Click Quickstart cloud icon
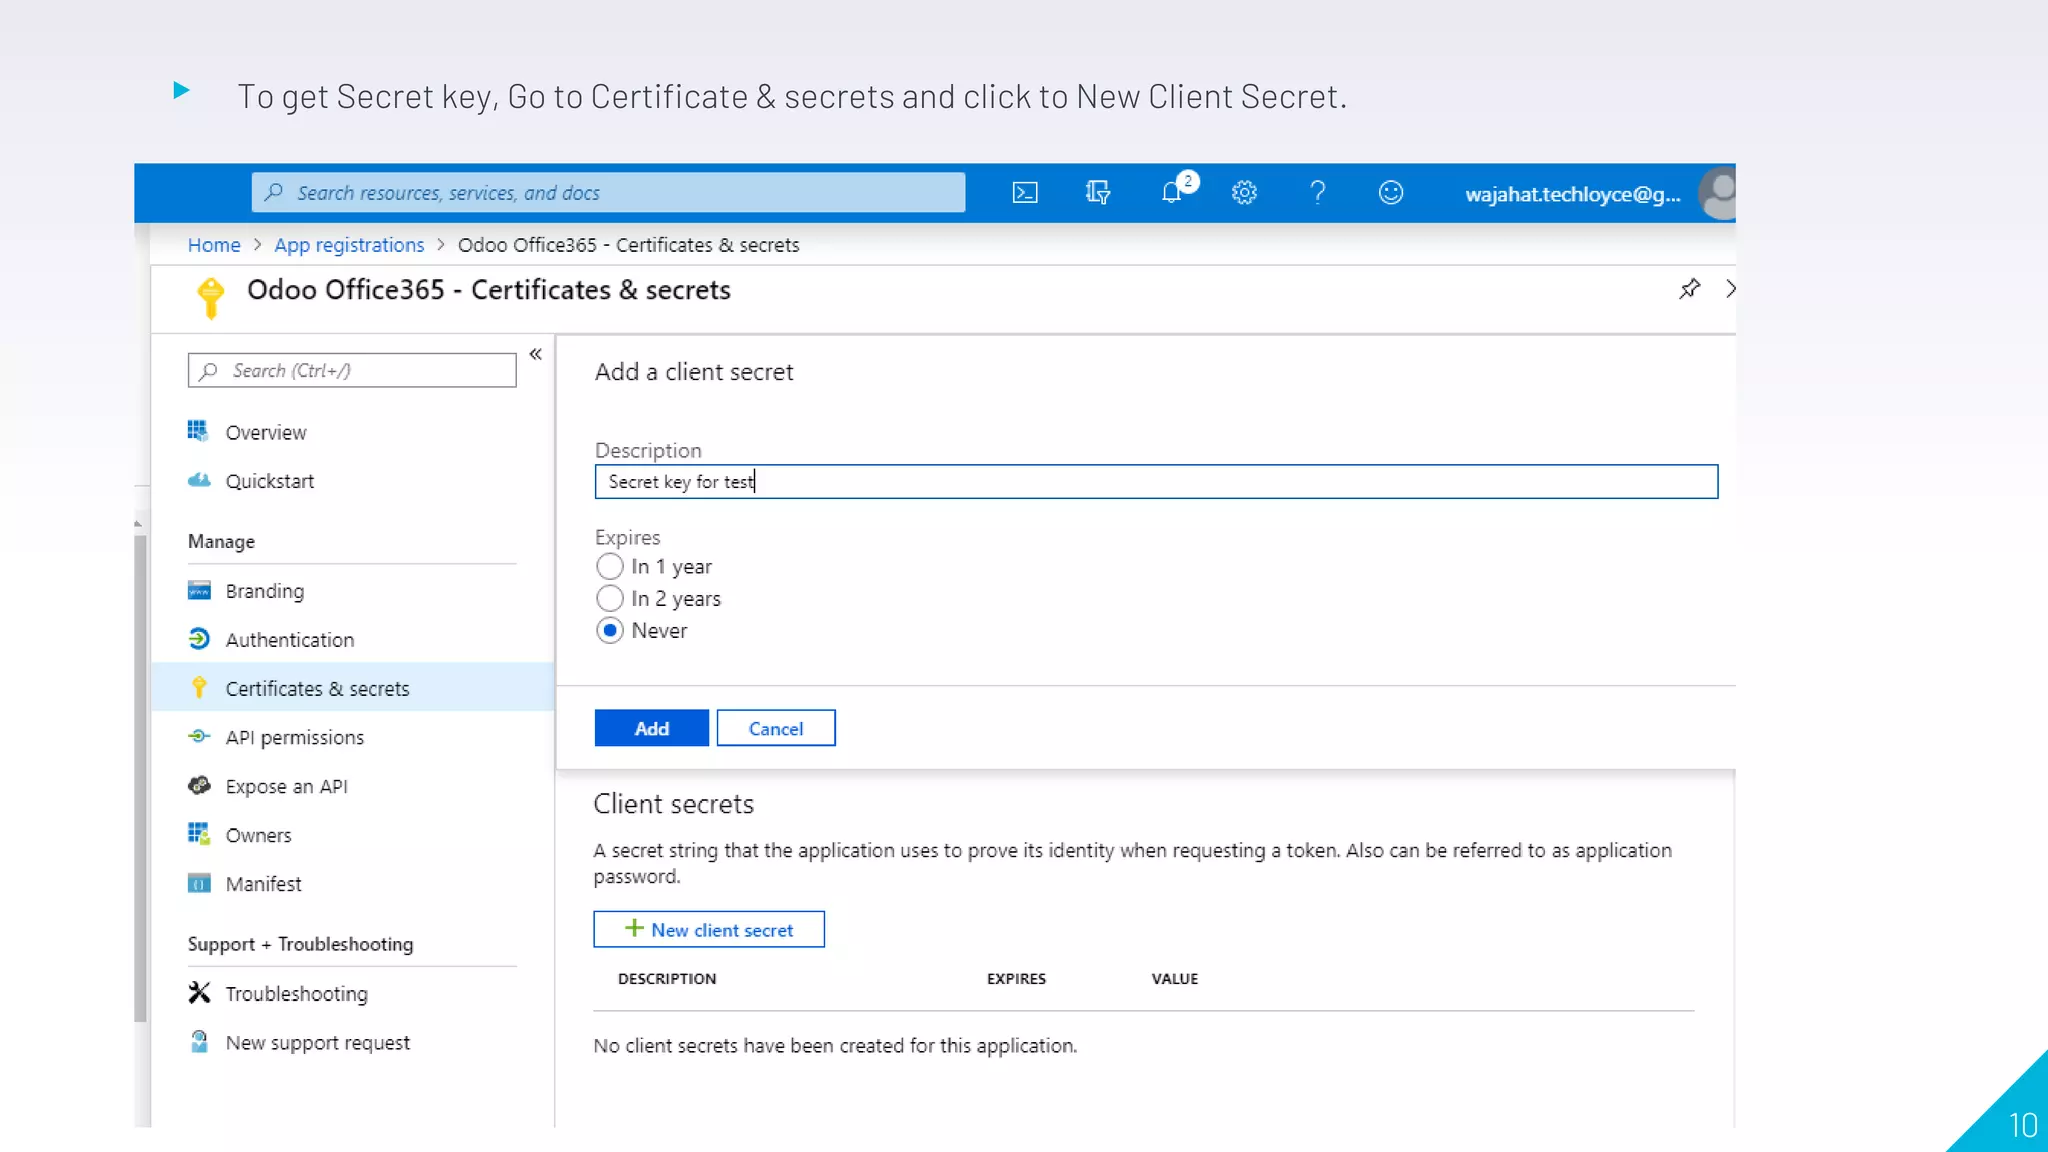This screenshot has width=2048, height=1152. (199, 480)
